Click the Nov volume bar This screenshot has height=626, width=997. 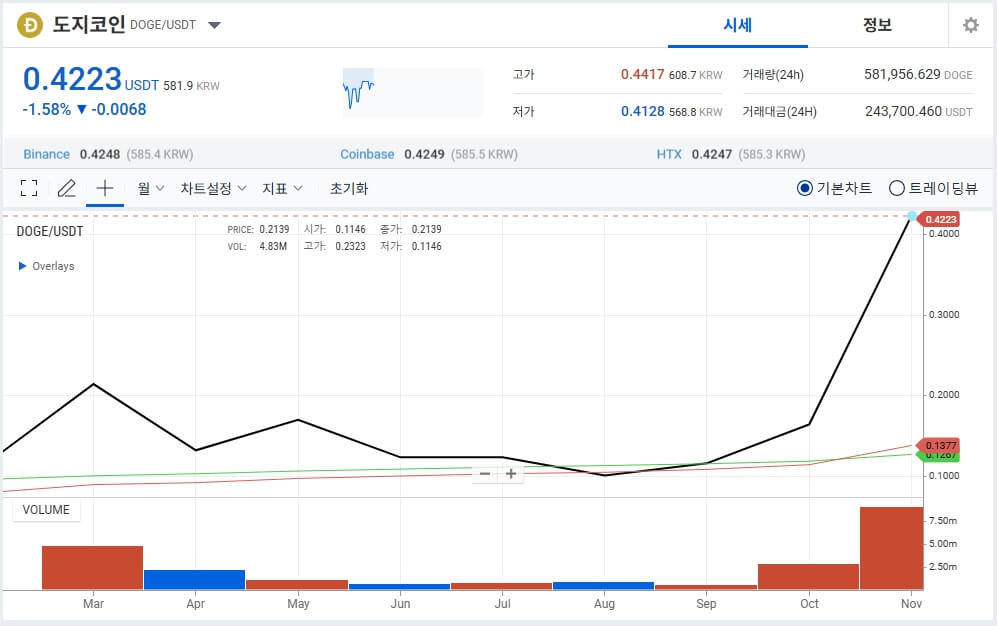tap(891, 548)
